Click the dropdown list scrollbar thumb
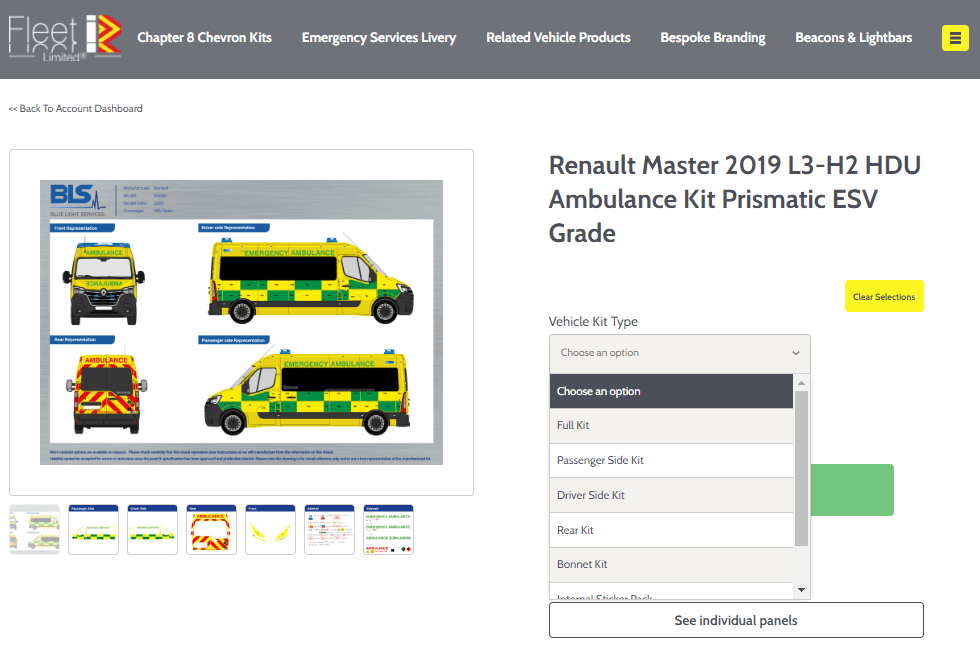This screenshot has width=980, height=662. pyautogui.click(x=801, y=468)
